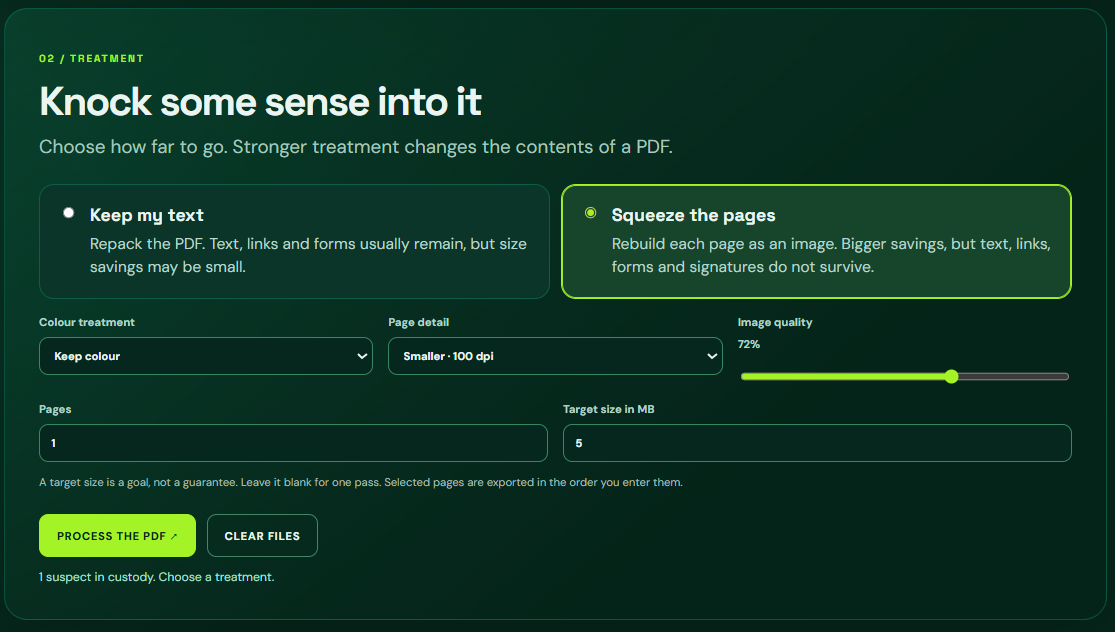The height and width of the screenshot is (632, 1115).
Task: Open the Page detail dropdown
Action: (x=555, y=356)
